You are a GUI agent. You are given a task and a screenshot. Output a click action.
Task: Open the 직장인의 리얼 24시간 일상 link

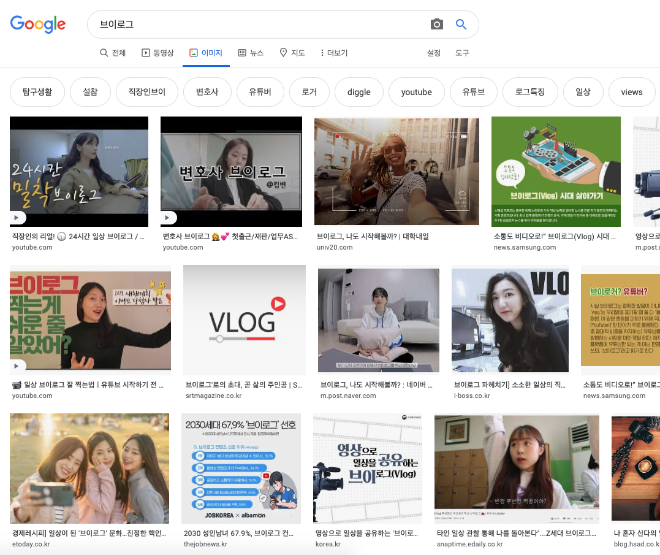click(78, 236)
